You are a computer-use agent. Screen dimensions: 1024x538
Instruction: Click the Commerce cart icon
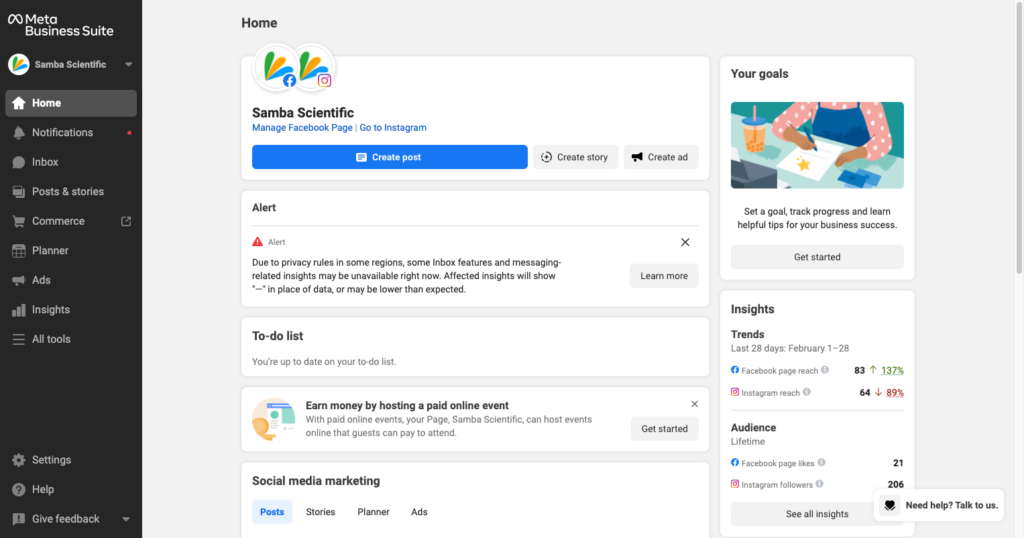coord(18,221)
